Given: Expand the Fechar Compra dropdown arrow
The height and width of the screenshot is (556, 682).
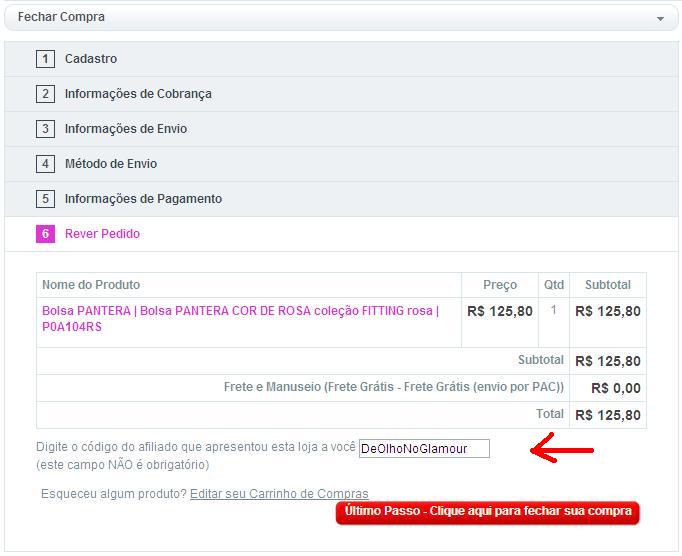Looking at the screenshot, I should [x=660, y=19].
